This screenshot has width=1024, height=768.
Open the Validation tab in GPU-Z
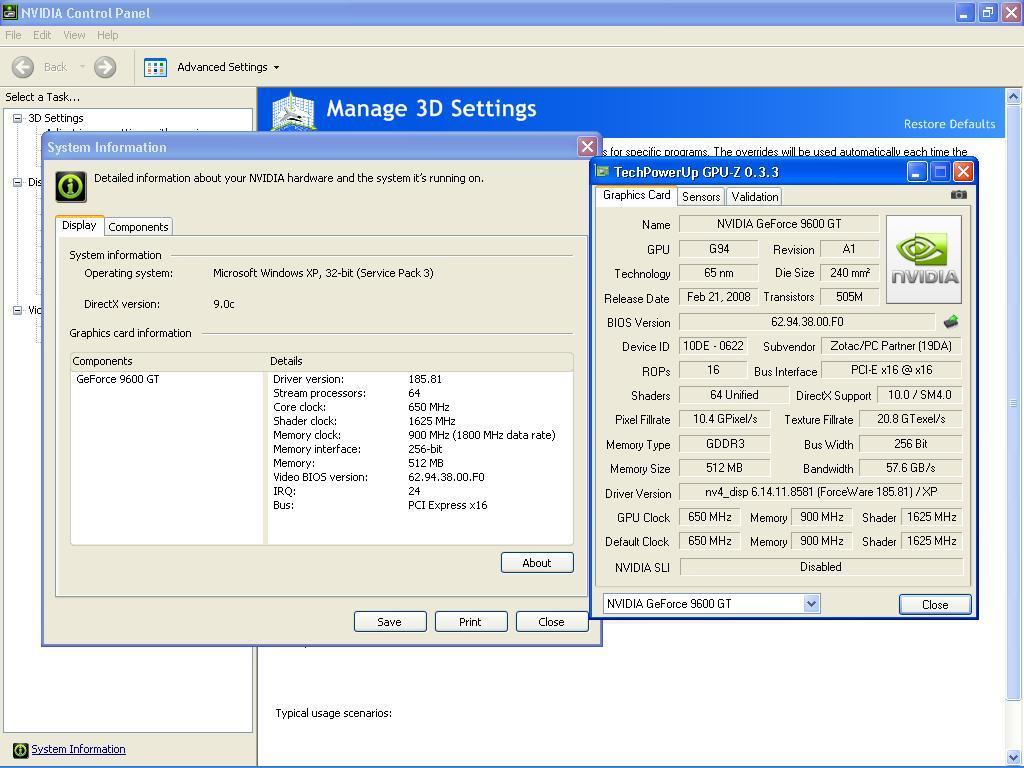(x=755, y=197)
